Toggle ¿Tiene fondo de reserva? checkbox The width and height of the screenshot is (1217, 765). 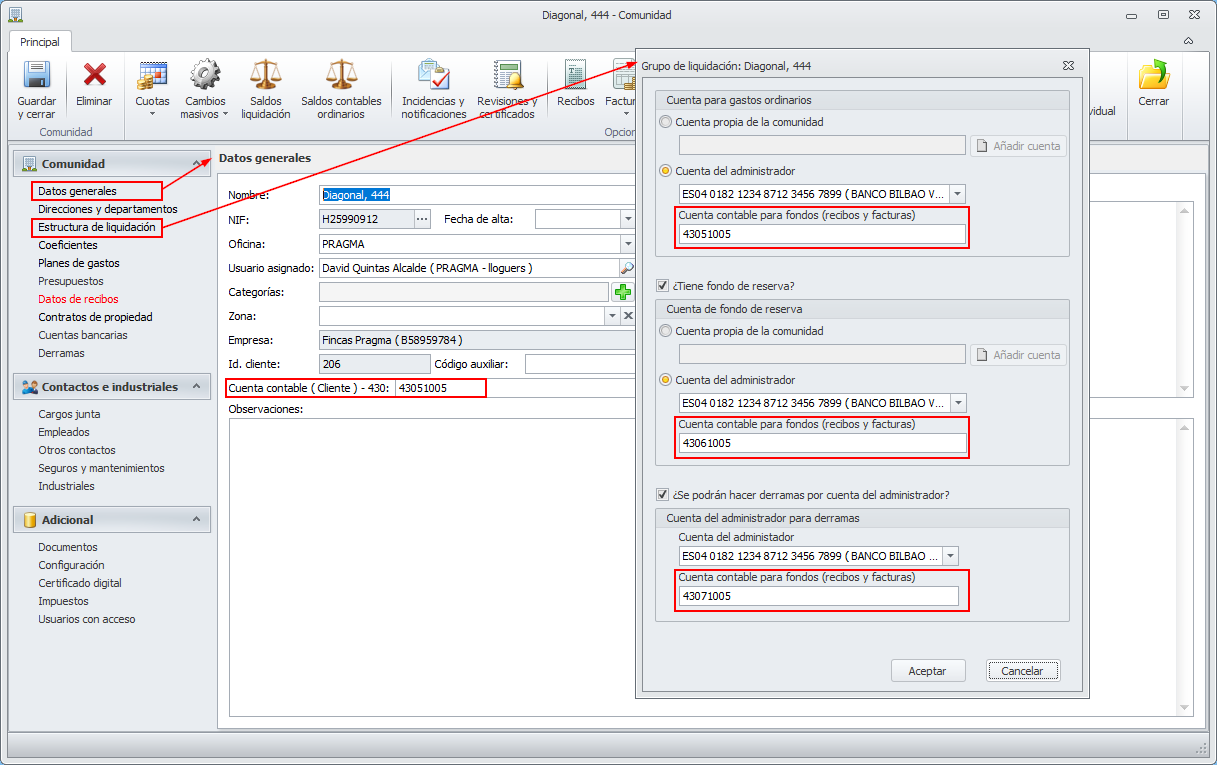[662, 285]
